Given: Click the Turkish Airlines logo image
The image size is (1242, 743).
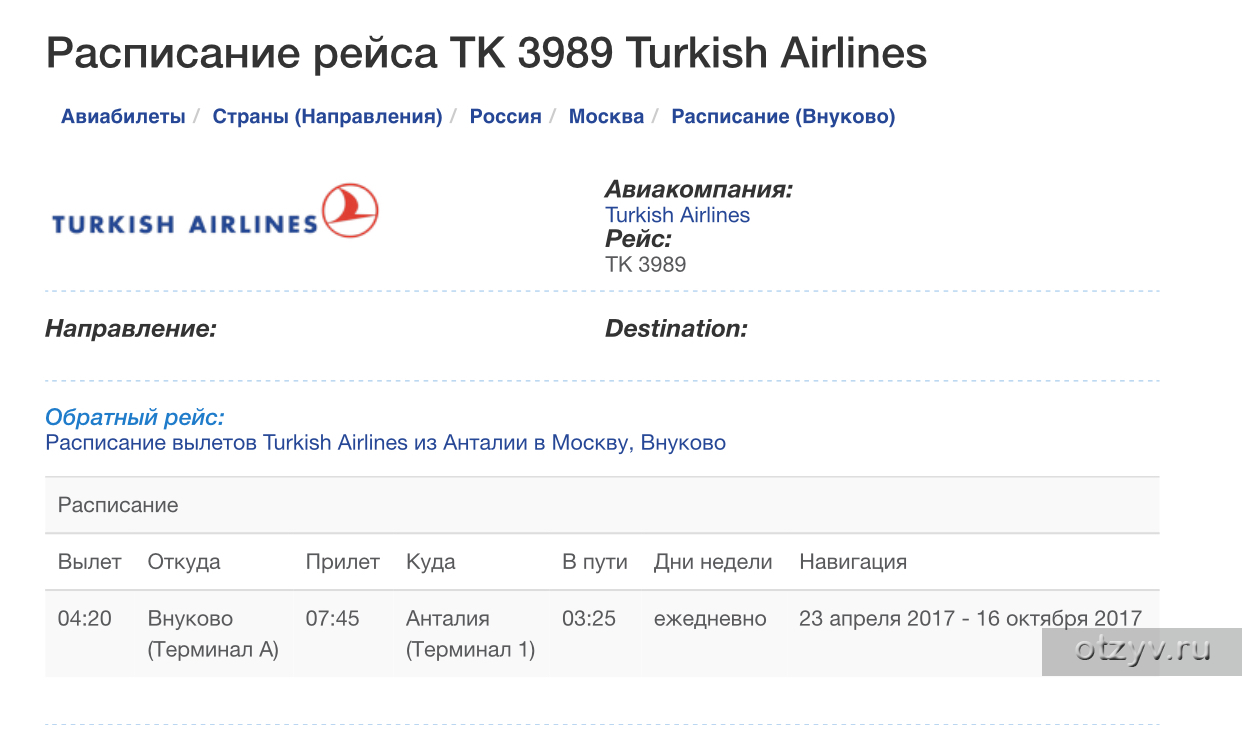Looking at the screenshot, I should 215,212.
